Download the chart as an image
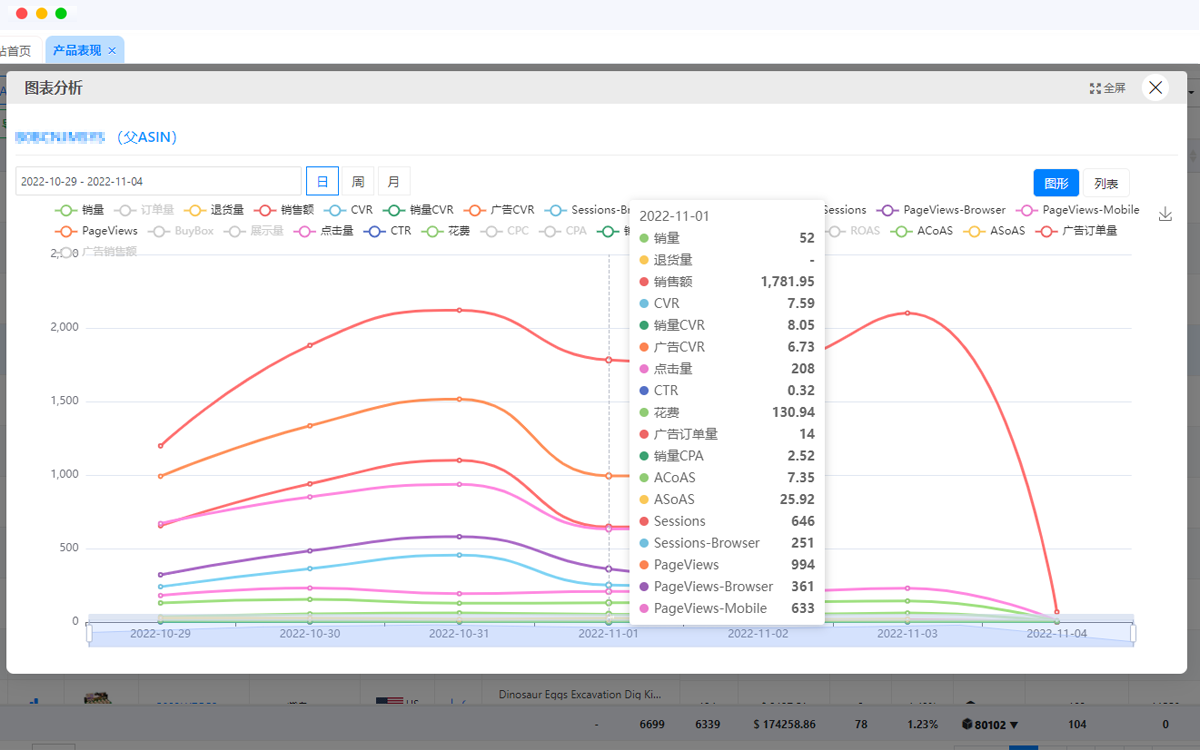The height and width of the screenshot is (750, 1200). 1165,214
